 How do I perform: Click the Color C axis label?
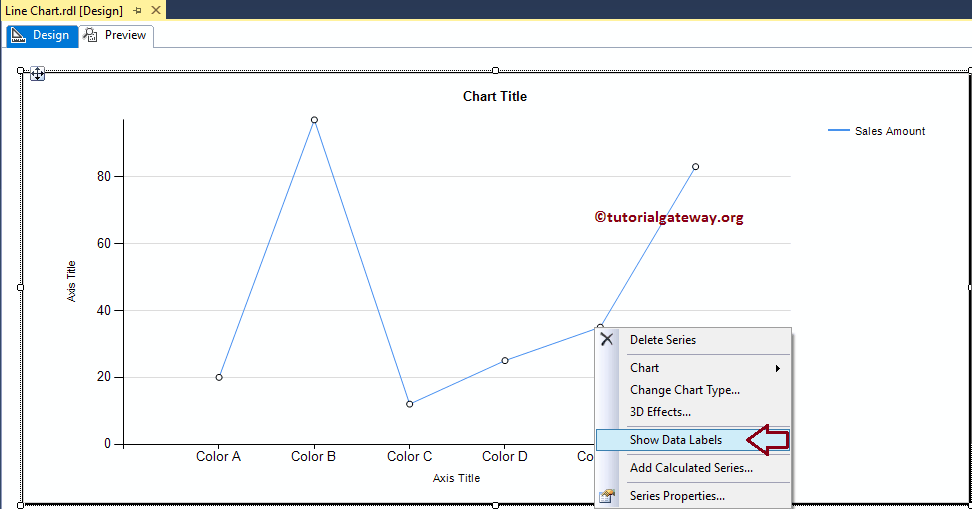pyautogui.click(x=409, y=456)
